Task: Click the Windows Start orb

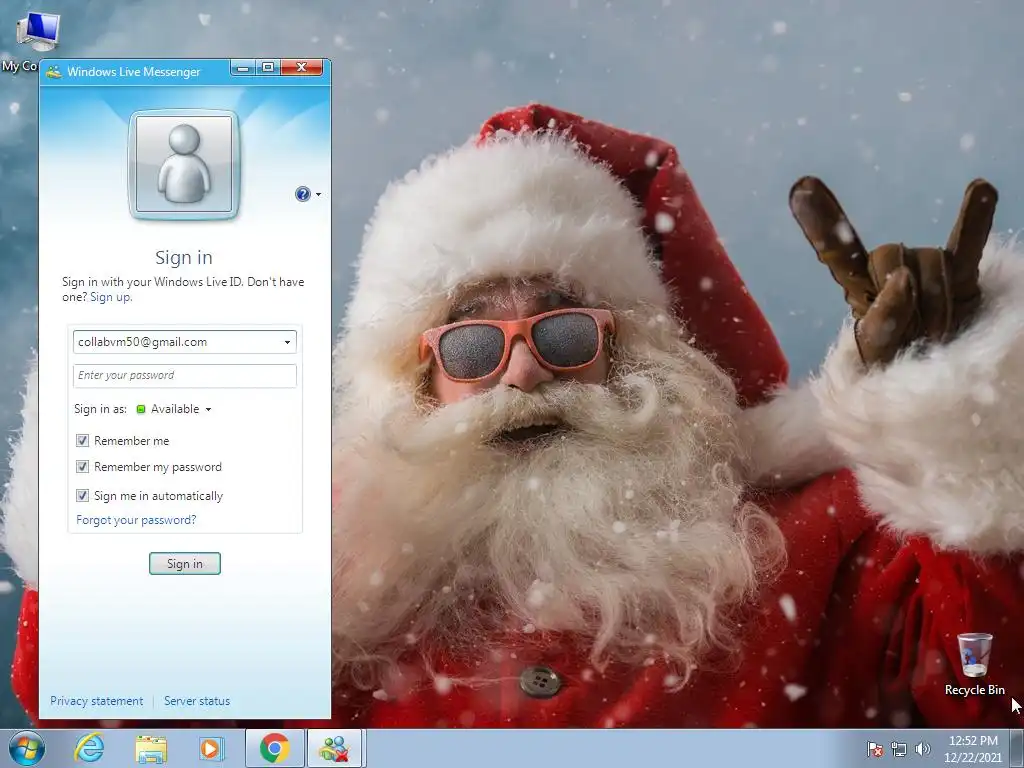Action: pyautogui.click(x=27, y=748)
